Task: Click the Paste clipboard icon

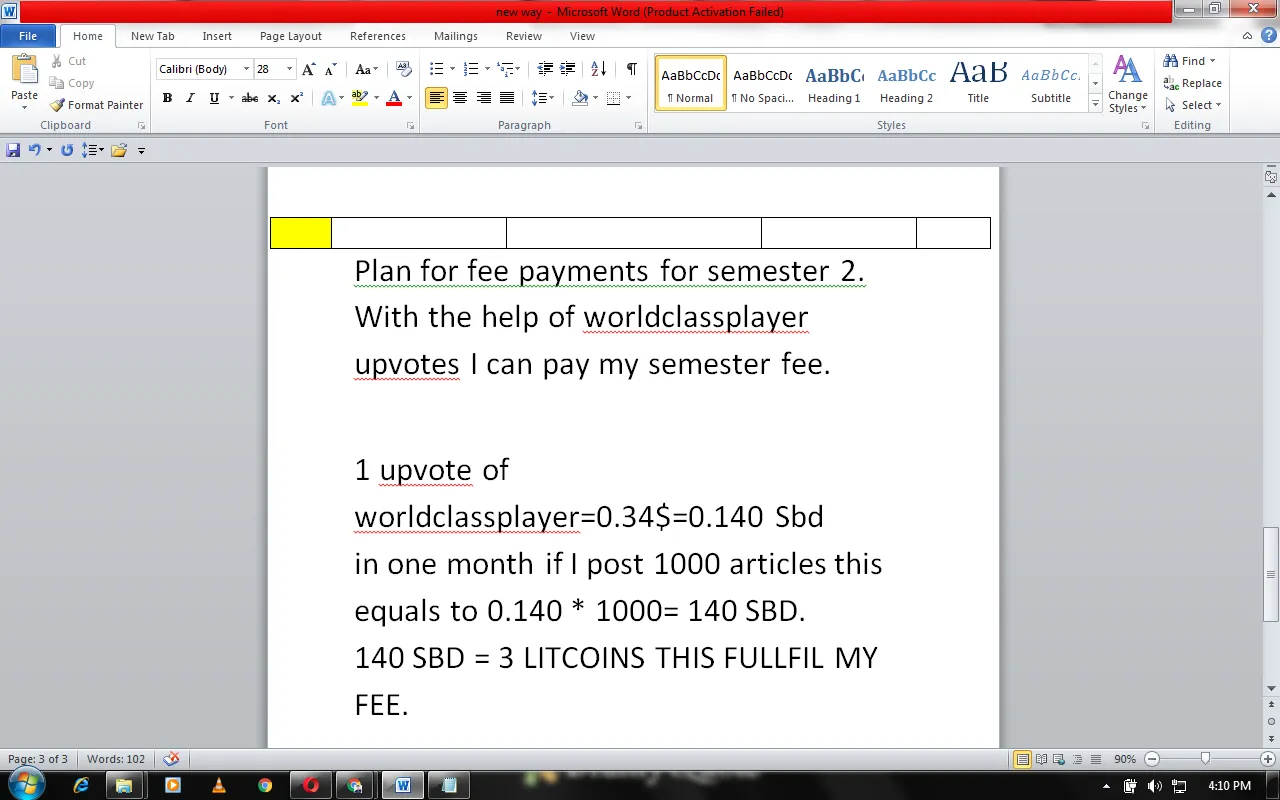Action: point(24,70)
